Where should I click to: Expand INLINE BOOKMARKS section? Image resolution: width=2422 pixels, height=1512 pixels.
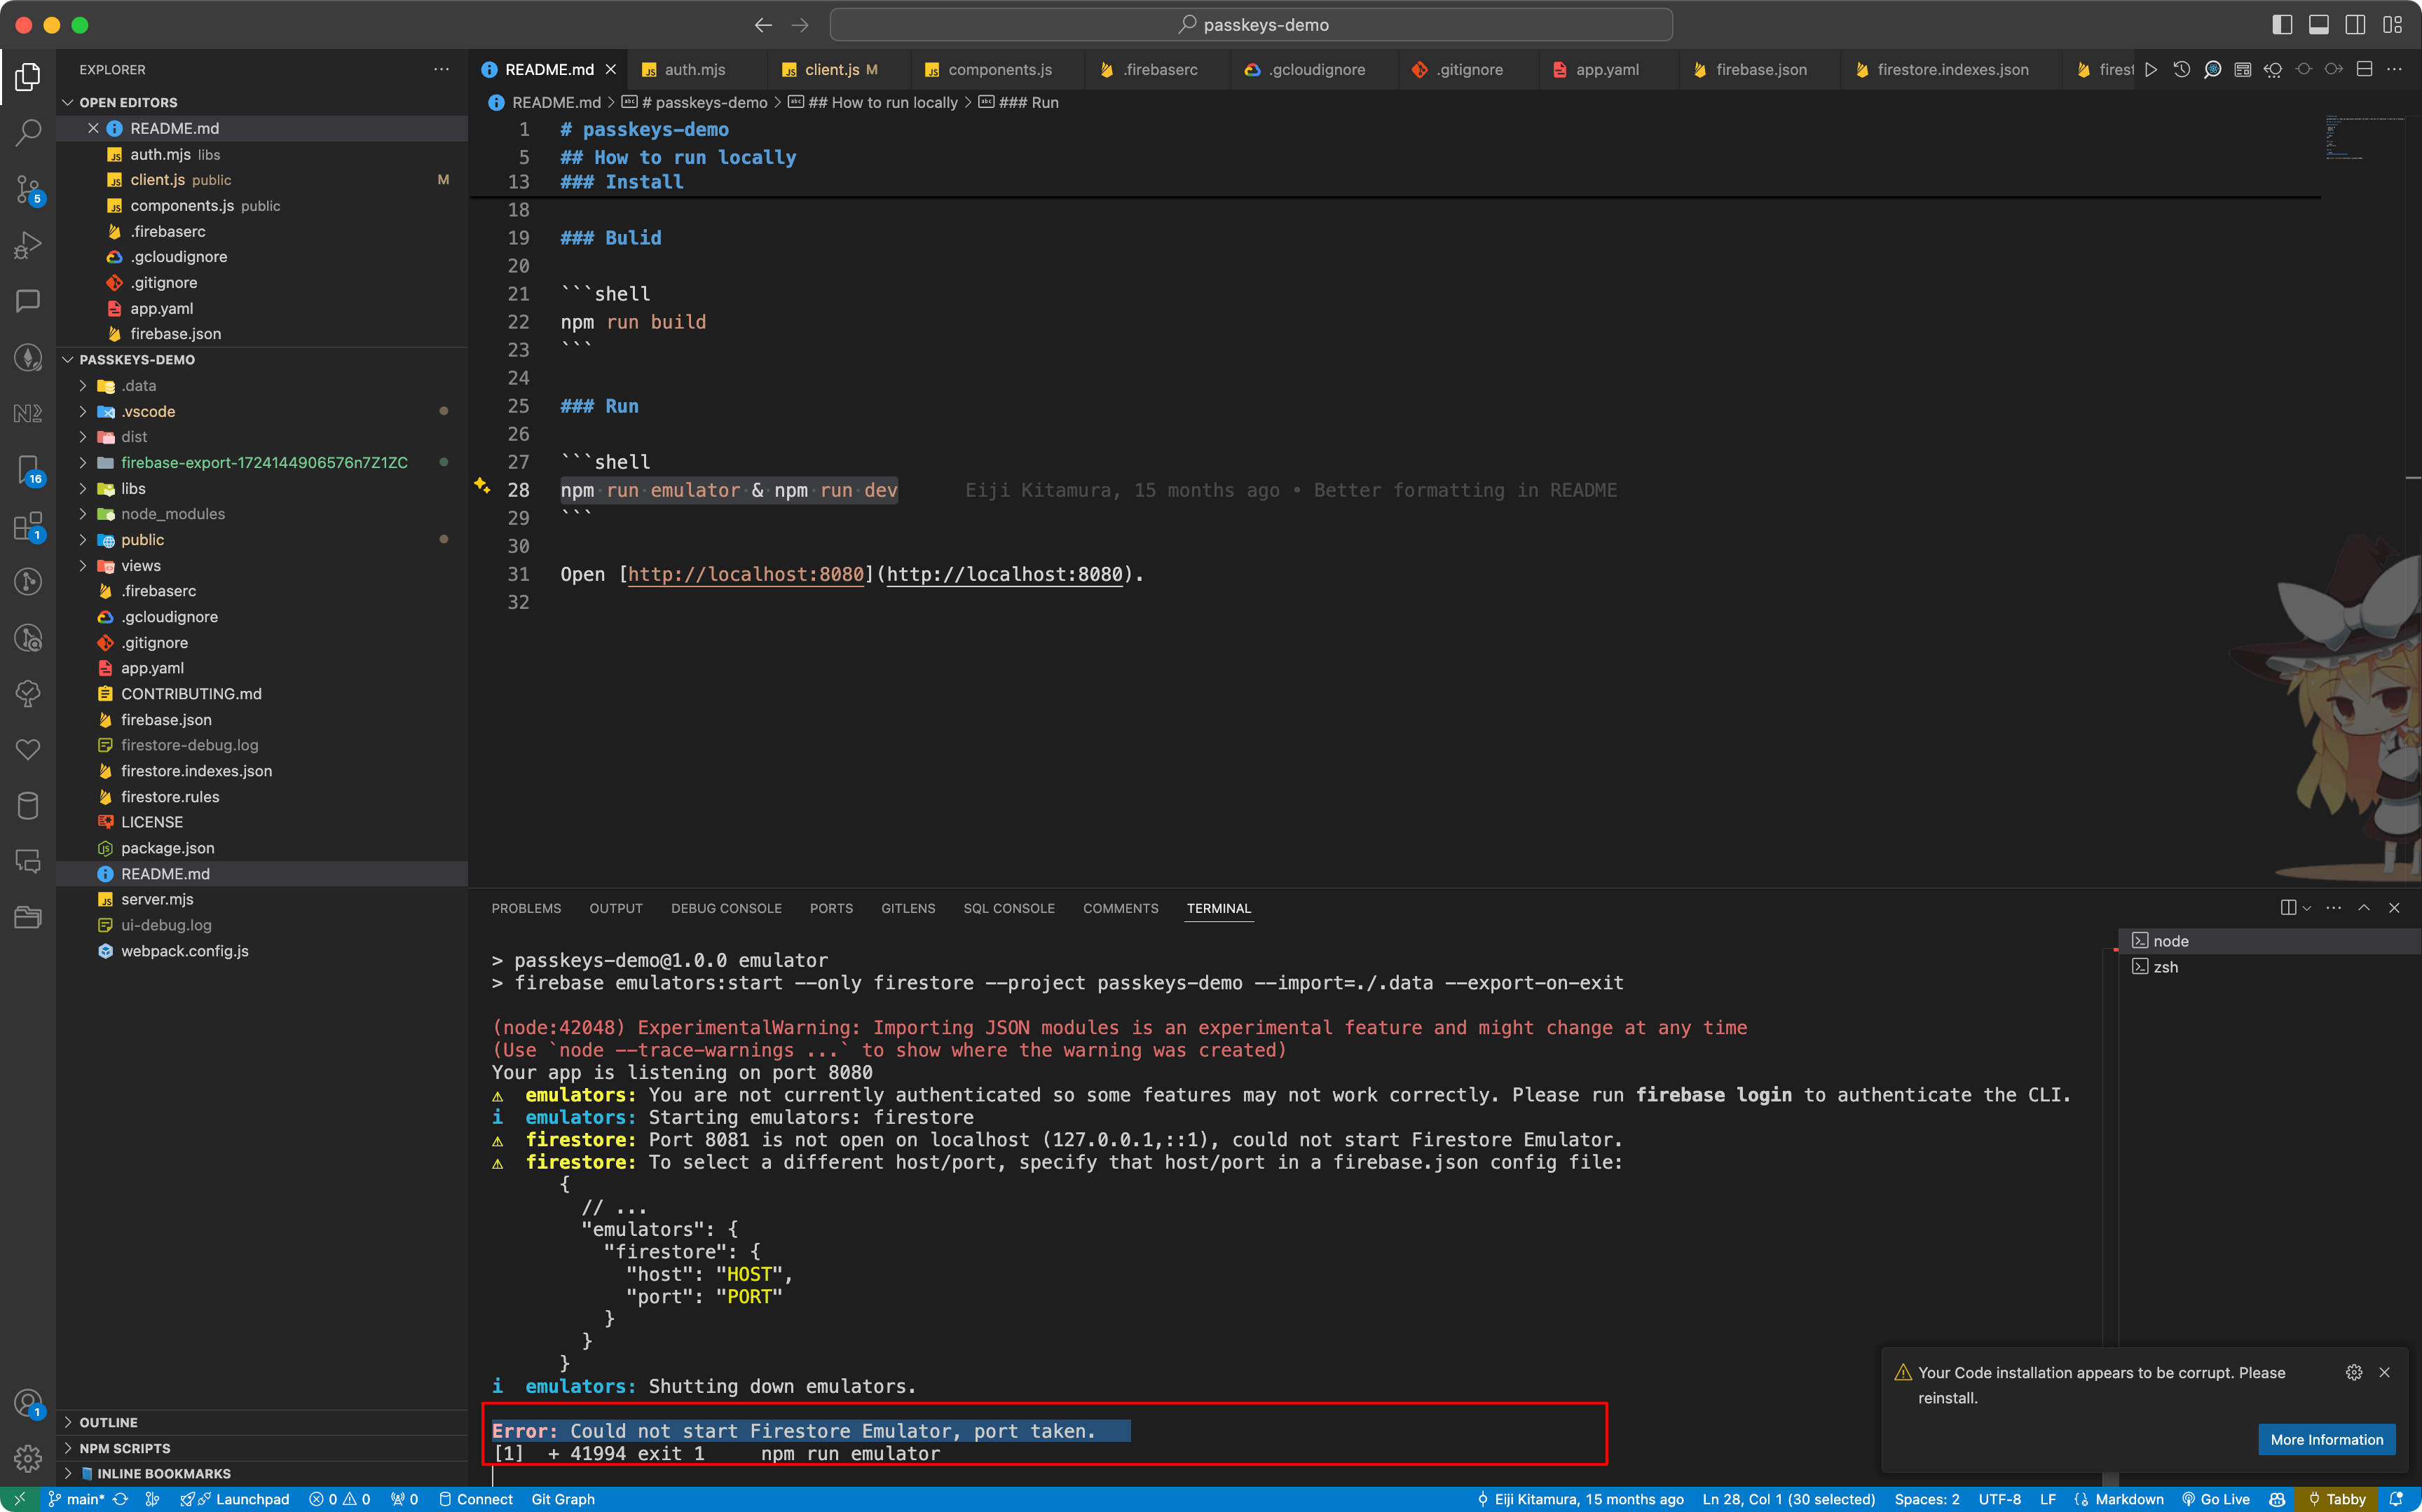click(164, 1474)
